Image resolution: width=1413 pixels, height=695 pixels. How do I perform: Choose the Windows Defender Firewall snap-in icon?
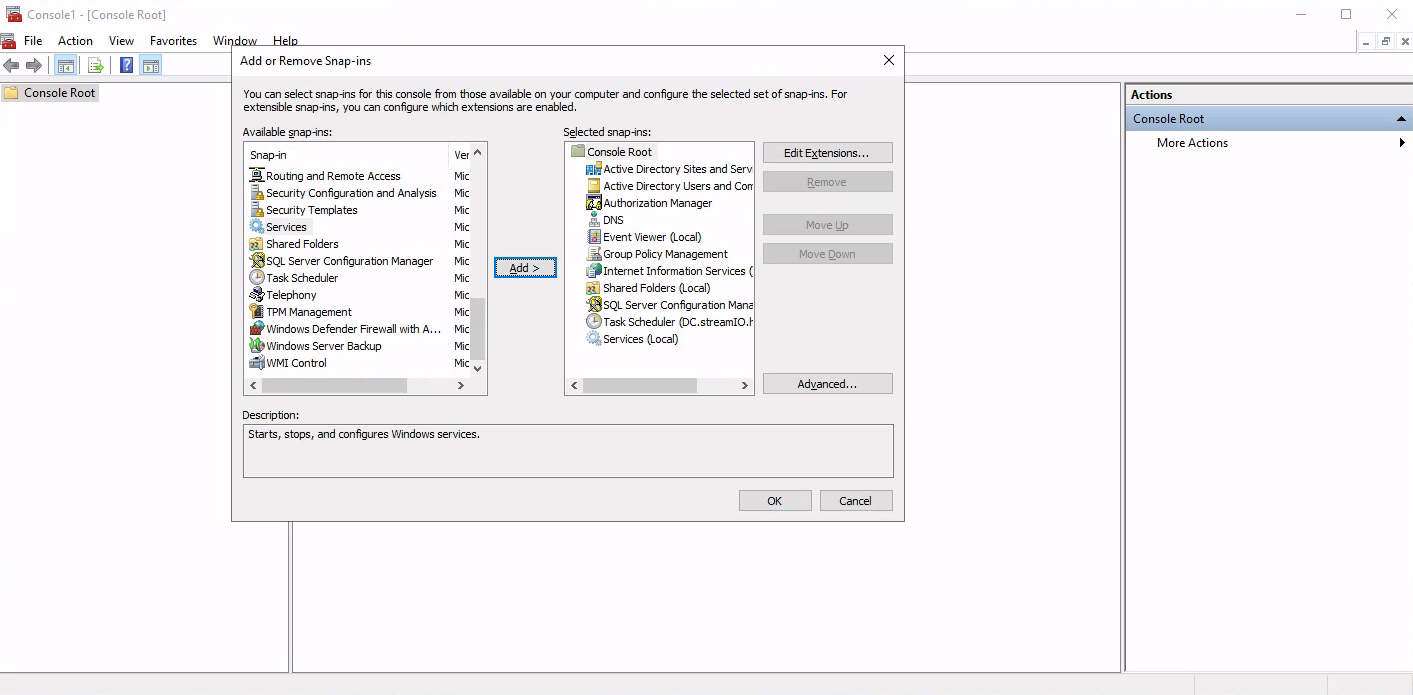[257, 329]
